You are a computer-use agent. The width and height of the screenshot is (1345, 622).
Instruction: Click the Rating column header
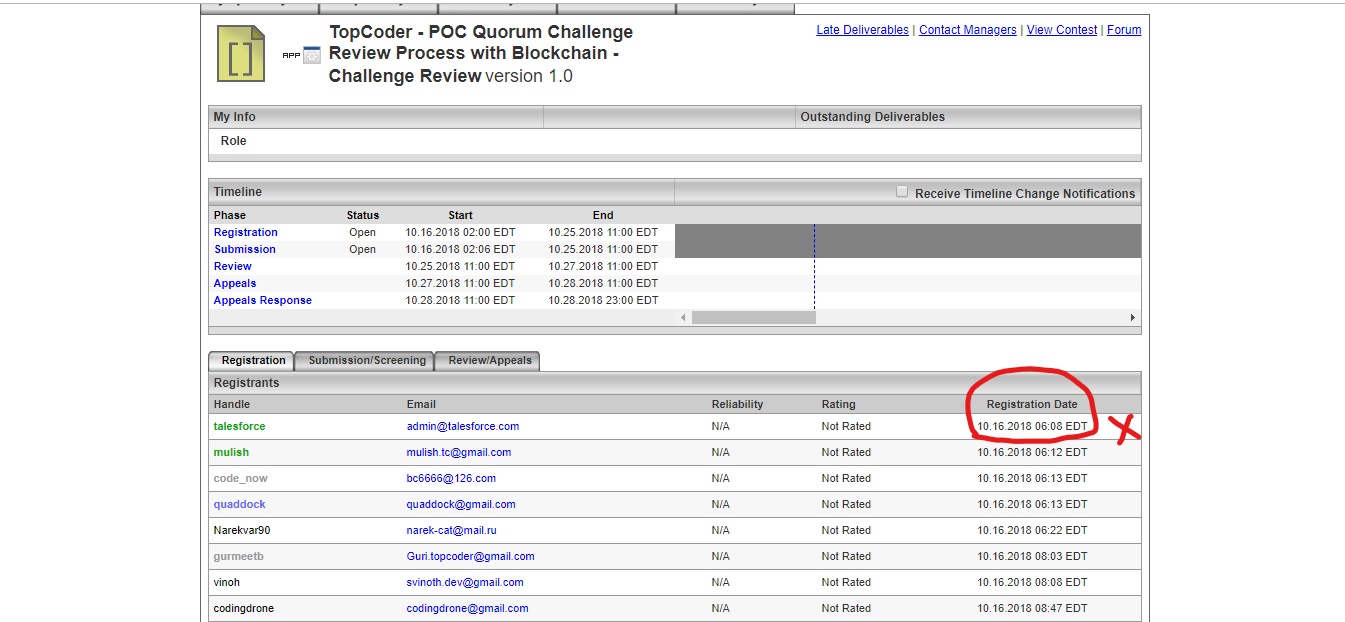839,404
